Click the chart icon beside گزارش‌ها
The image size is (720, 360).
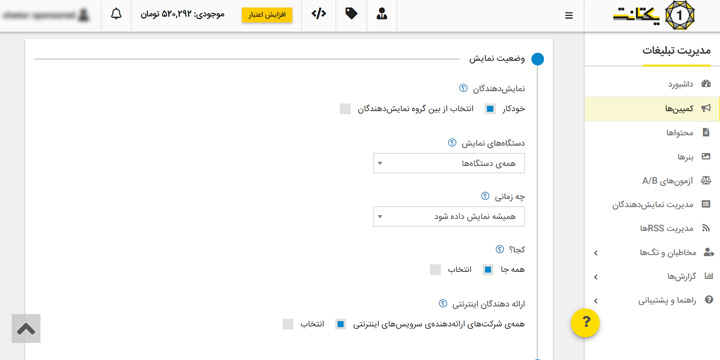(709, 276)
